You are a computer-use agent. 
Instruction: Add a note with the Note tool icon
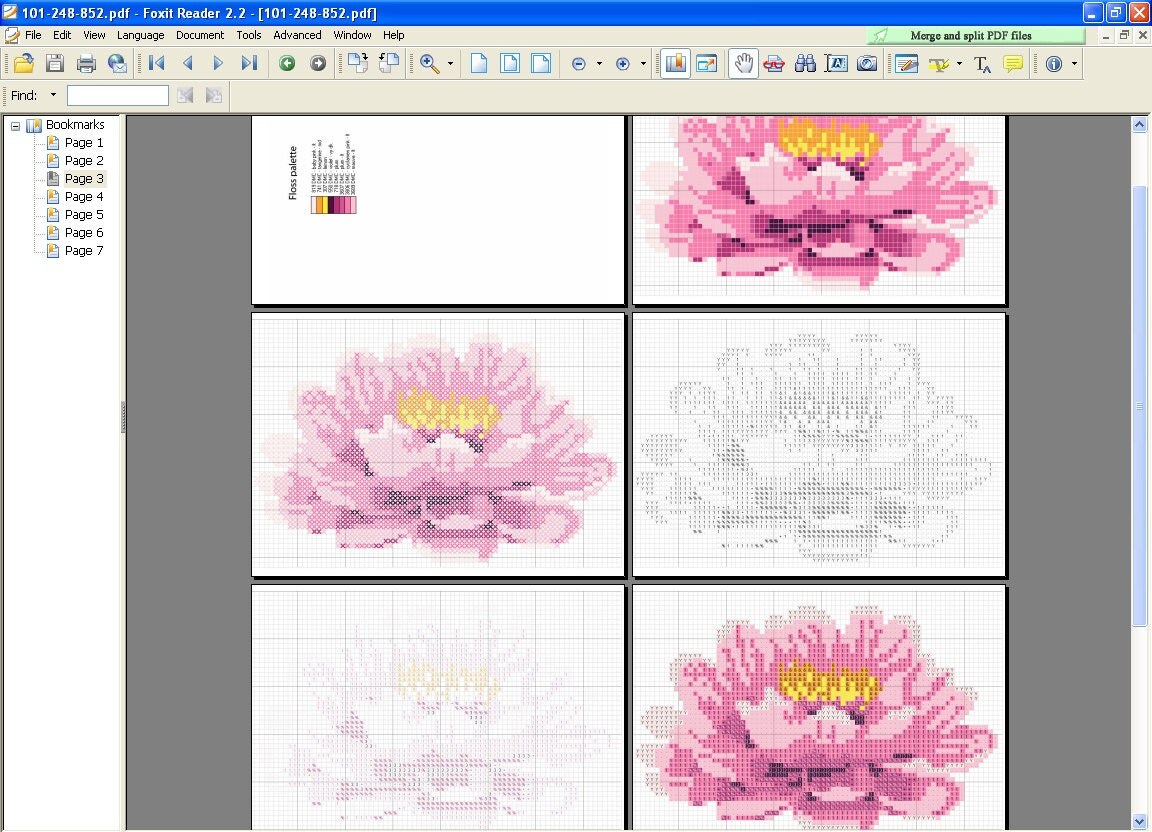tap(1012, 63)
